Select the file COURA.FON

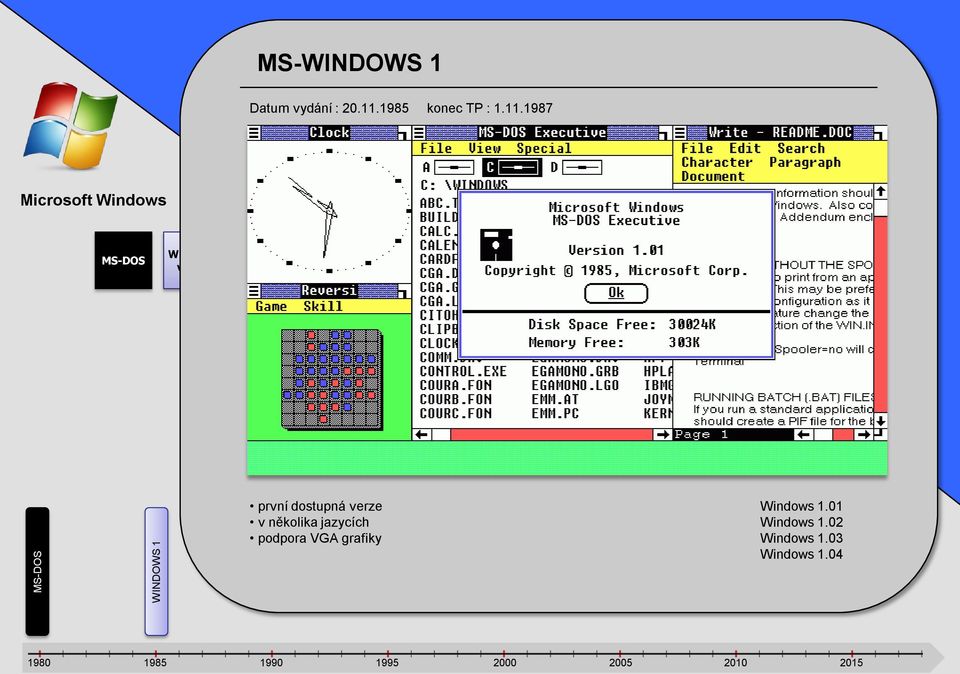(x=456, y=386)
